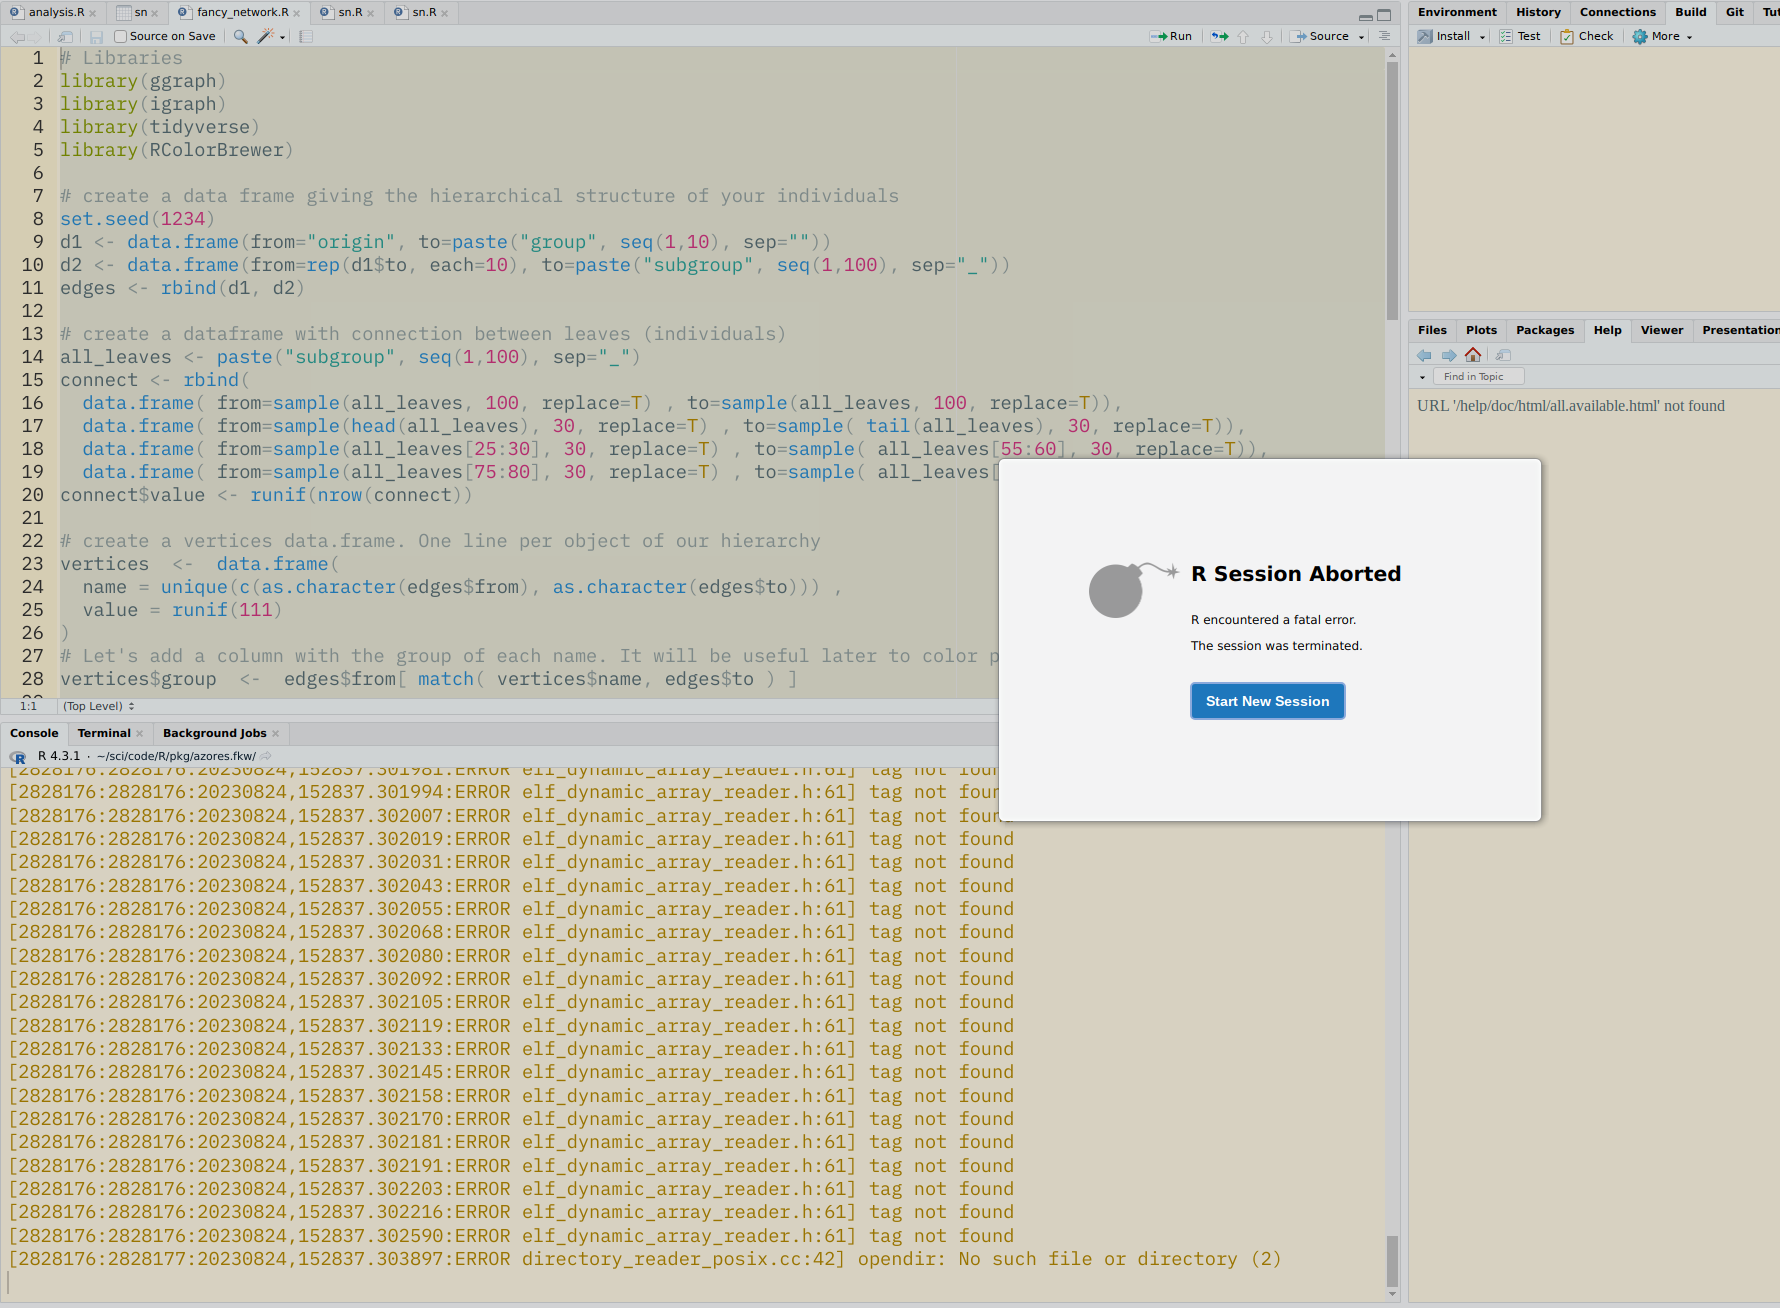Image resolution: width=1780 pixels, height=1308 pixels.
Task: Re-run the previous code region
Action: [x=1218, y=36]
